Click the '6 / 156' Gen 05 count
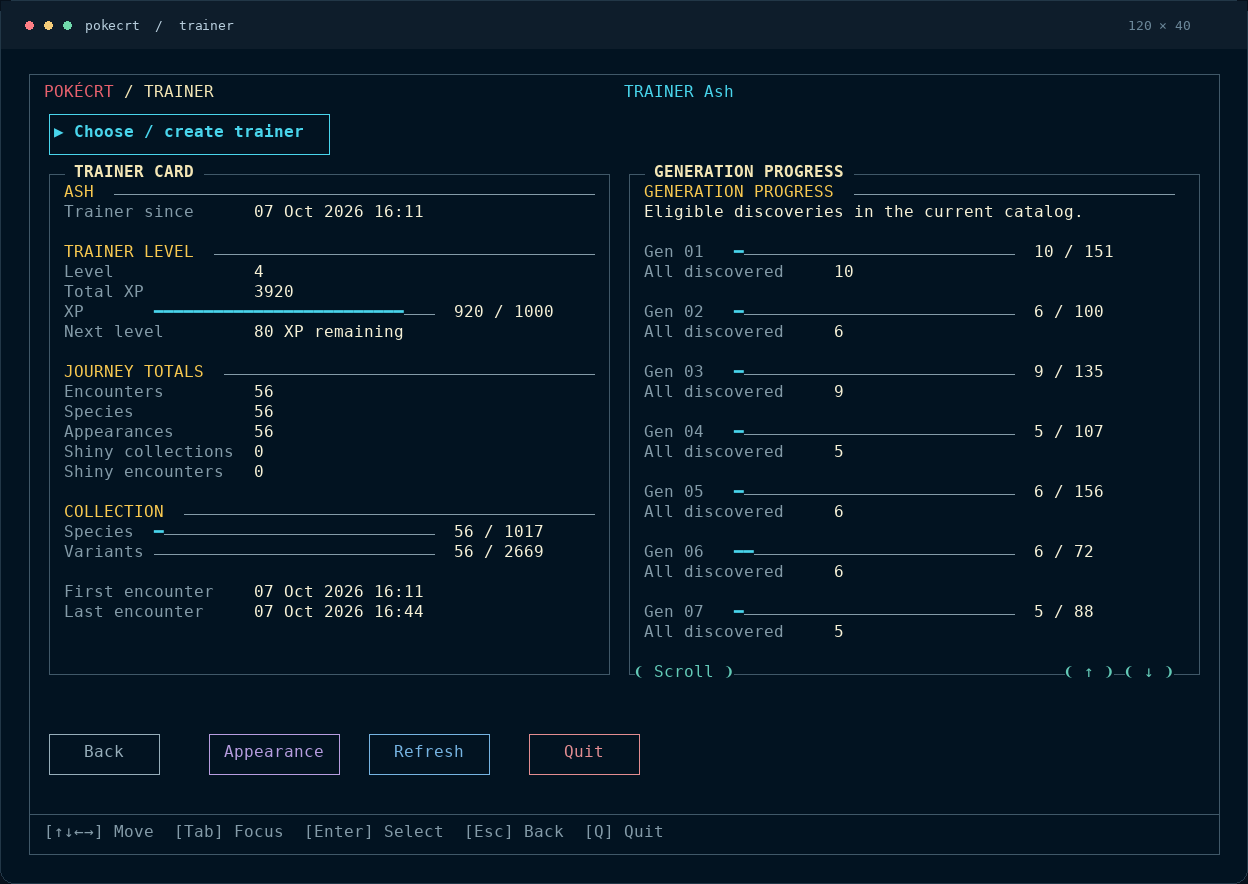Viewport: 1248px width, 884px height. click(1069, 492)
